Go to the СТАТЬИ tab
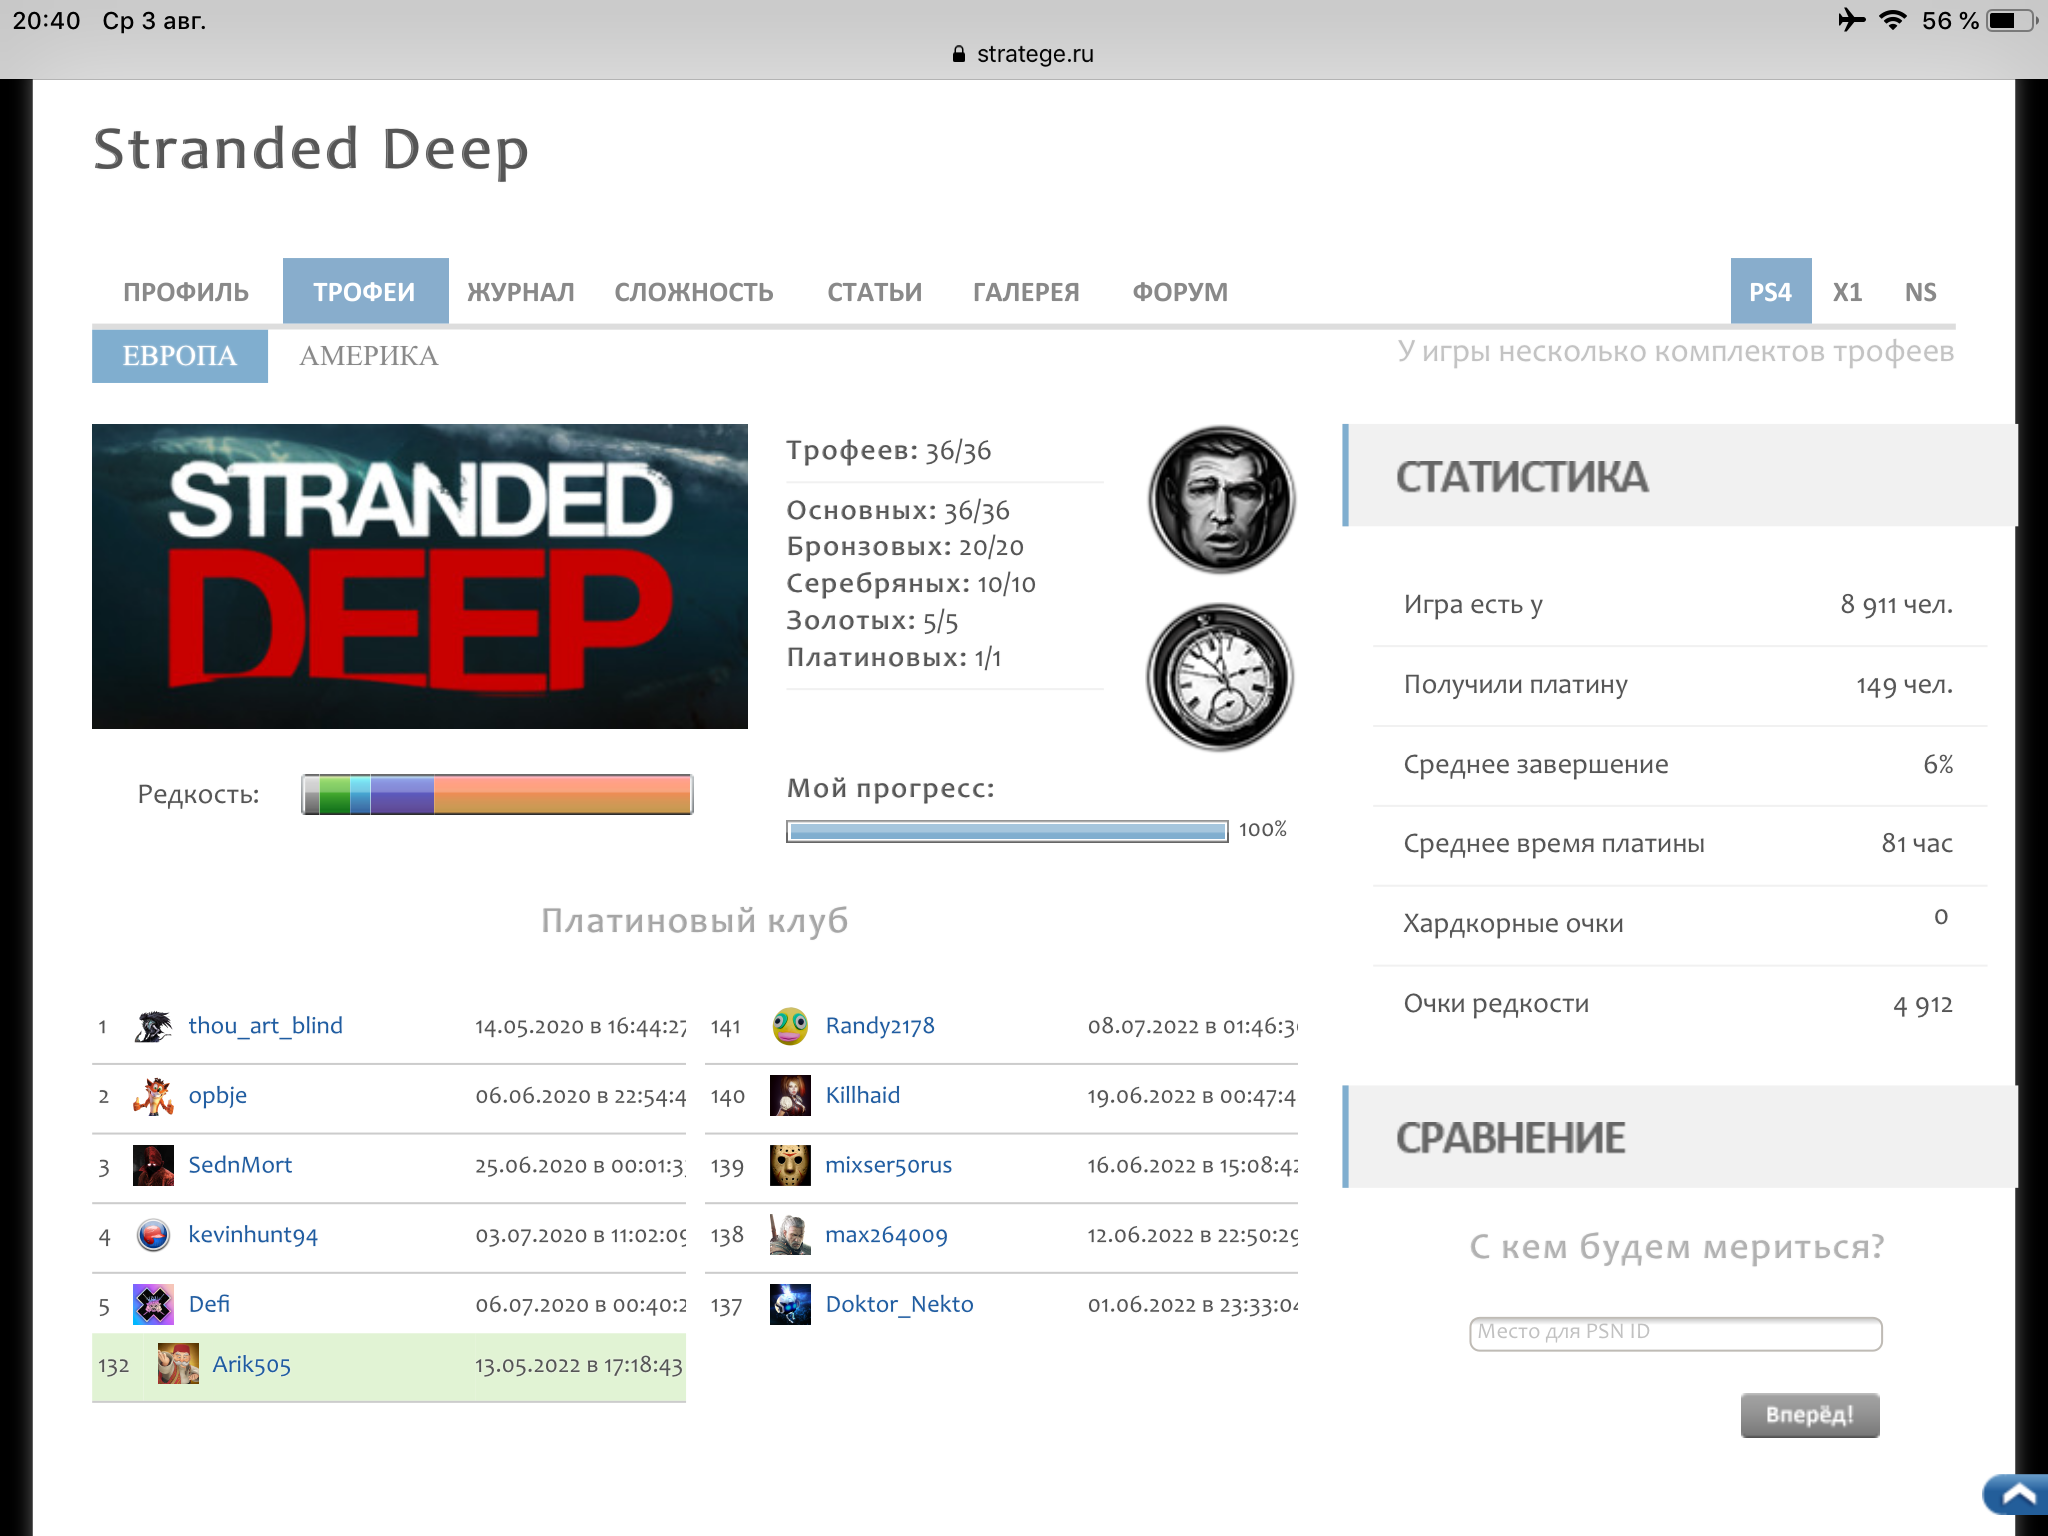The image size is (2048, 1536). click(875, 292)
